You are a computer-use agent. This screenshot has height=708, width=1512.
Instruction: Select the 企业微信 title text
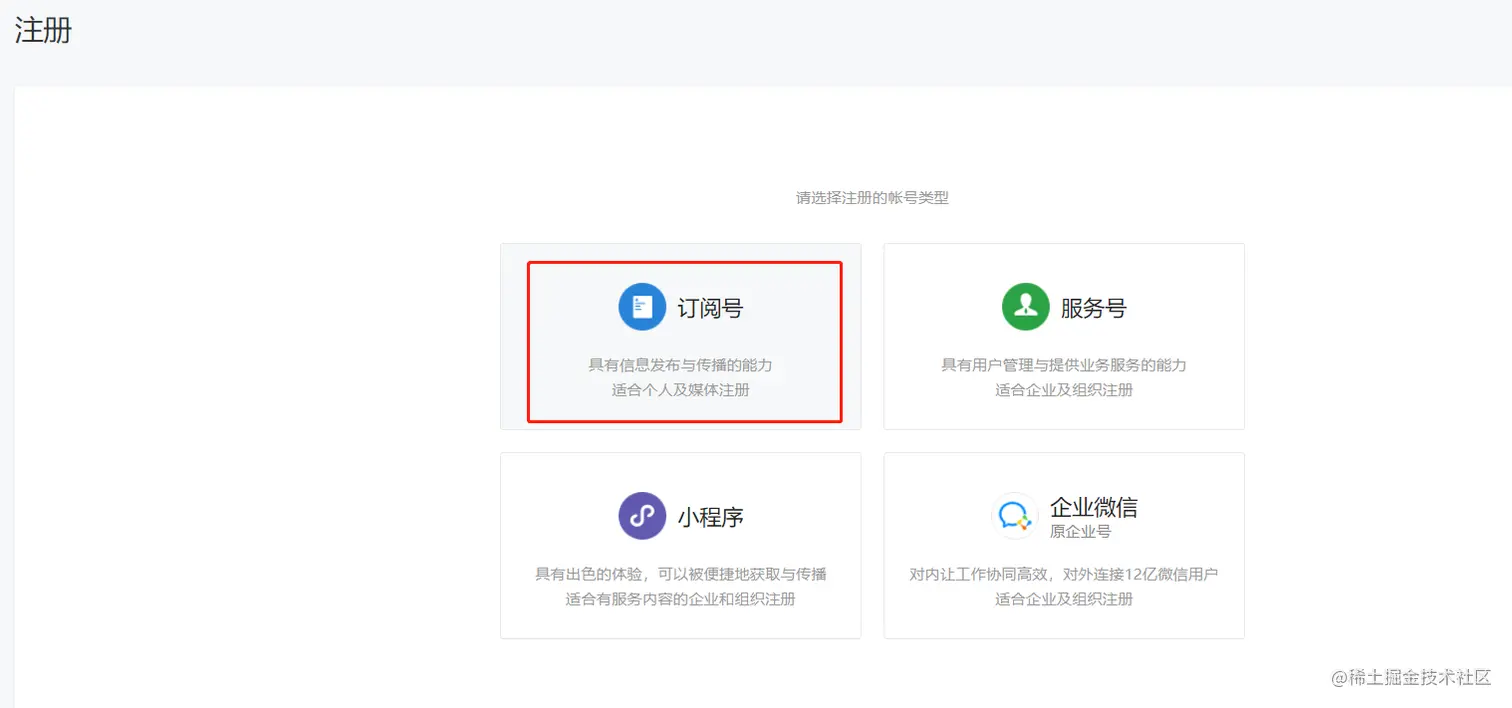pos(1094,507)
